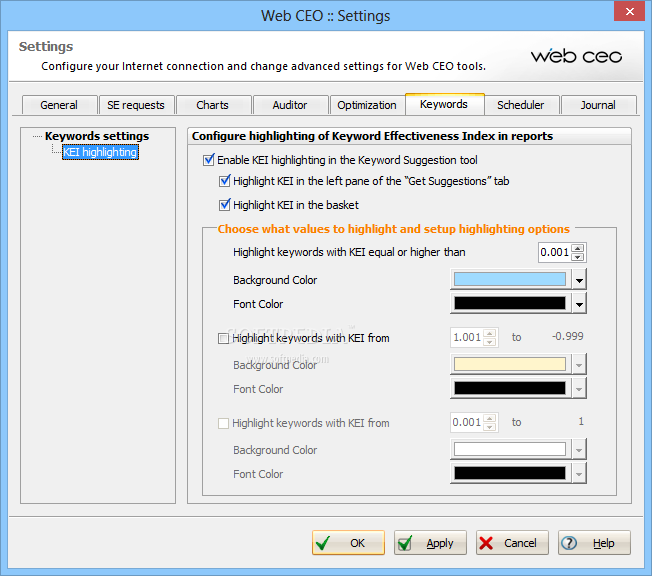Screen dimensions: 652x576
Task: Click the up arrow of the 0.001 from spinner
Action: pyautogui.click(x=490, y=418)
